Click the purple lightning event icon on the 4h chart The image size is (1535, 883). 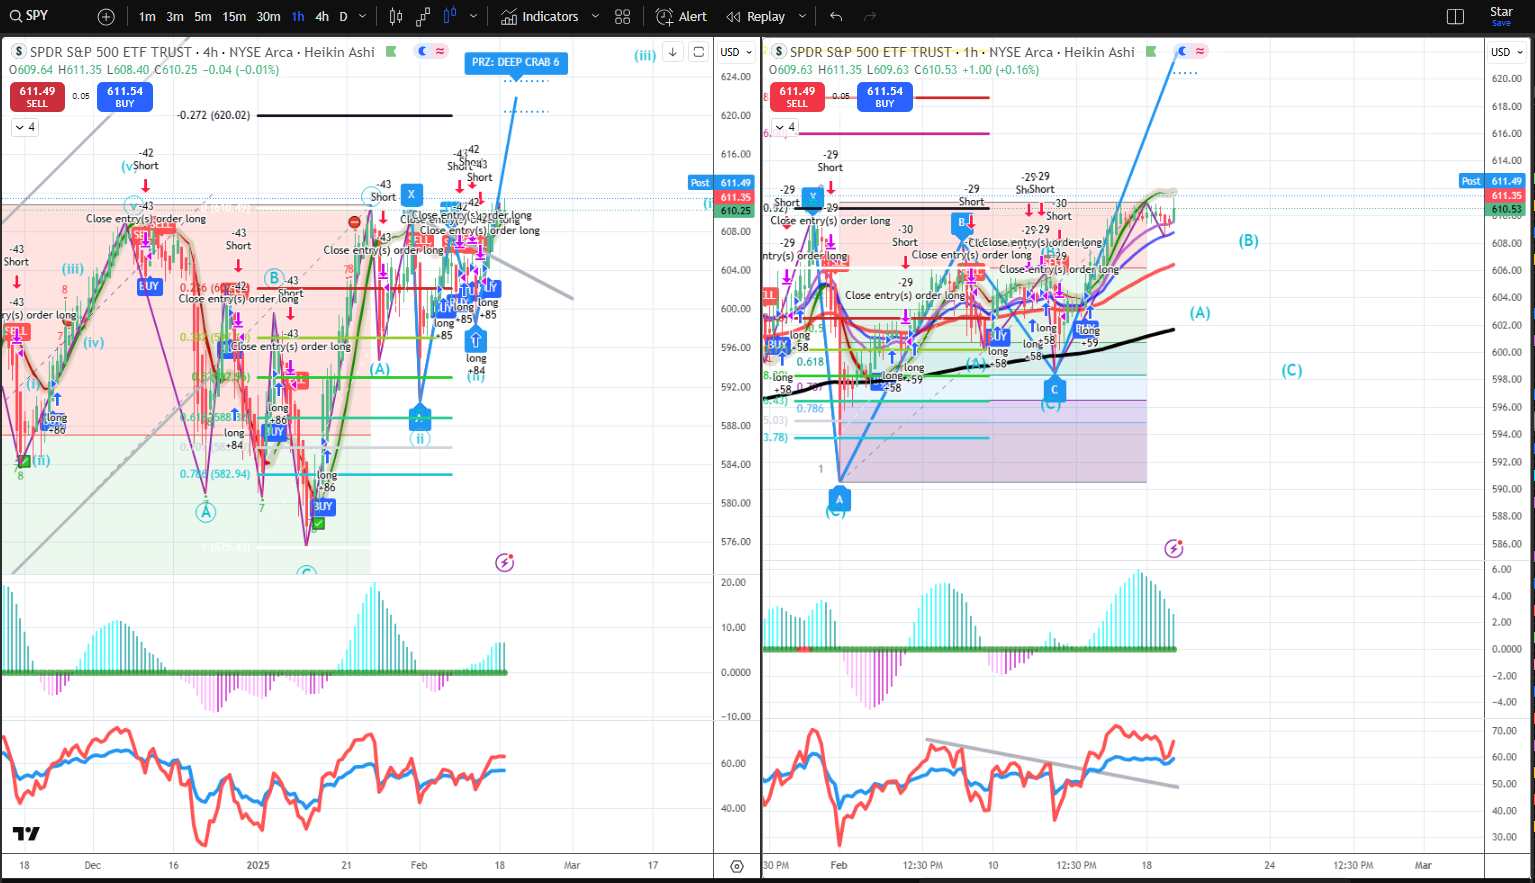point(505,562)
